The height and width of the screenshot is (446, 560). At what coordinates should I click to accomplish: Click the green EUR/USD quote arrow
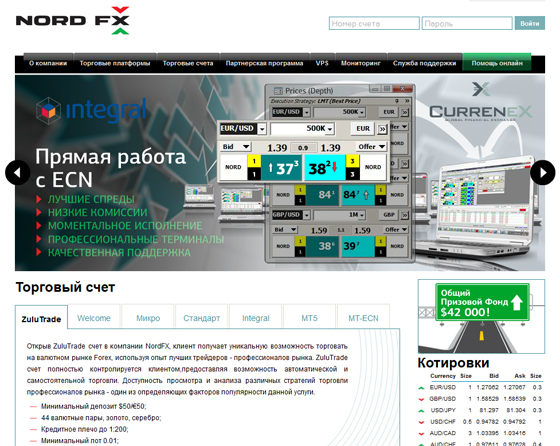421,387
